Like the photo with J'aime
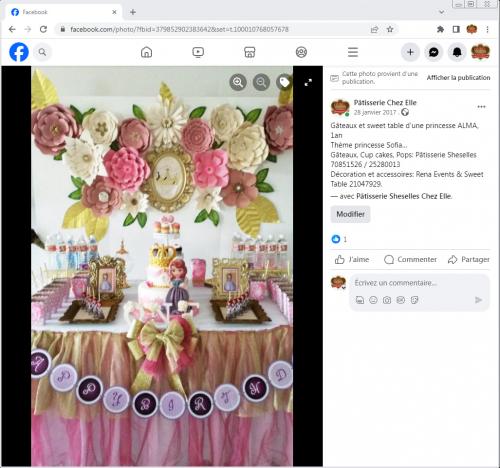Screen dimensions: 500x468 pyautogui.click(x=352, y=259)
